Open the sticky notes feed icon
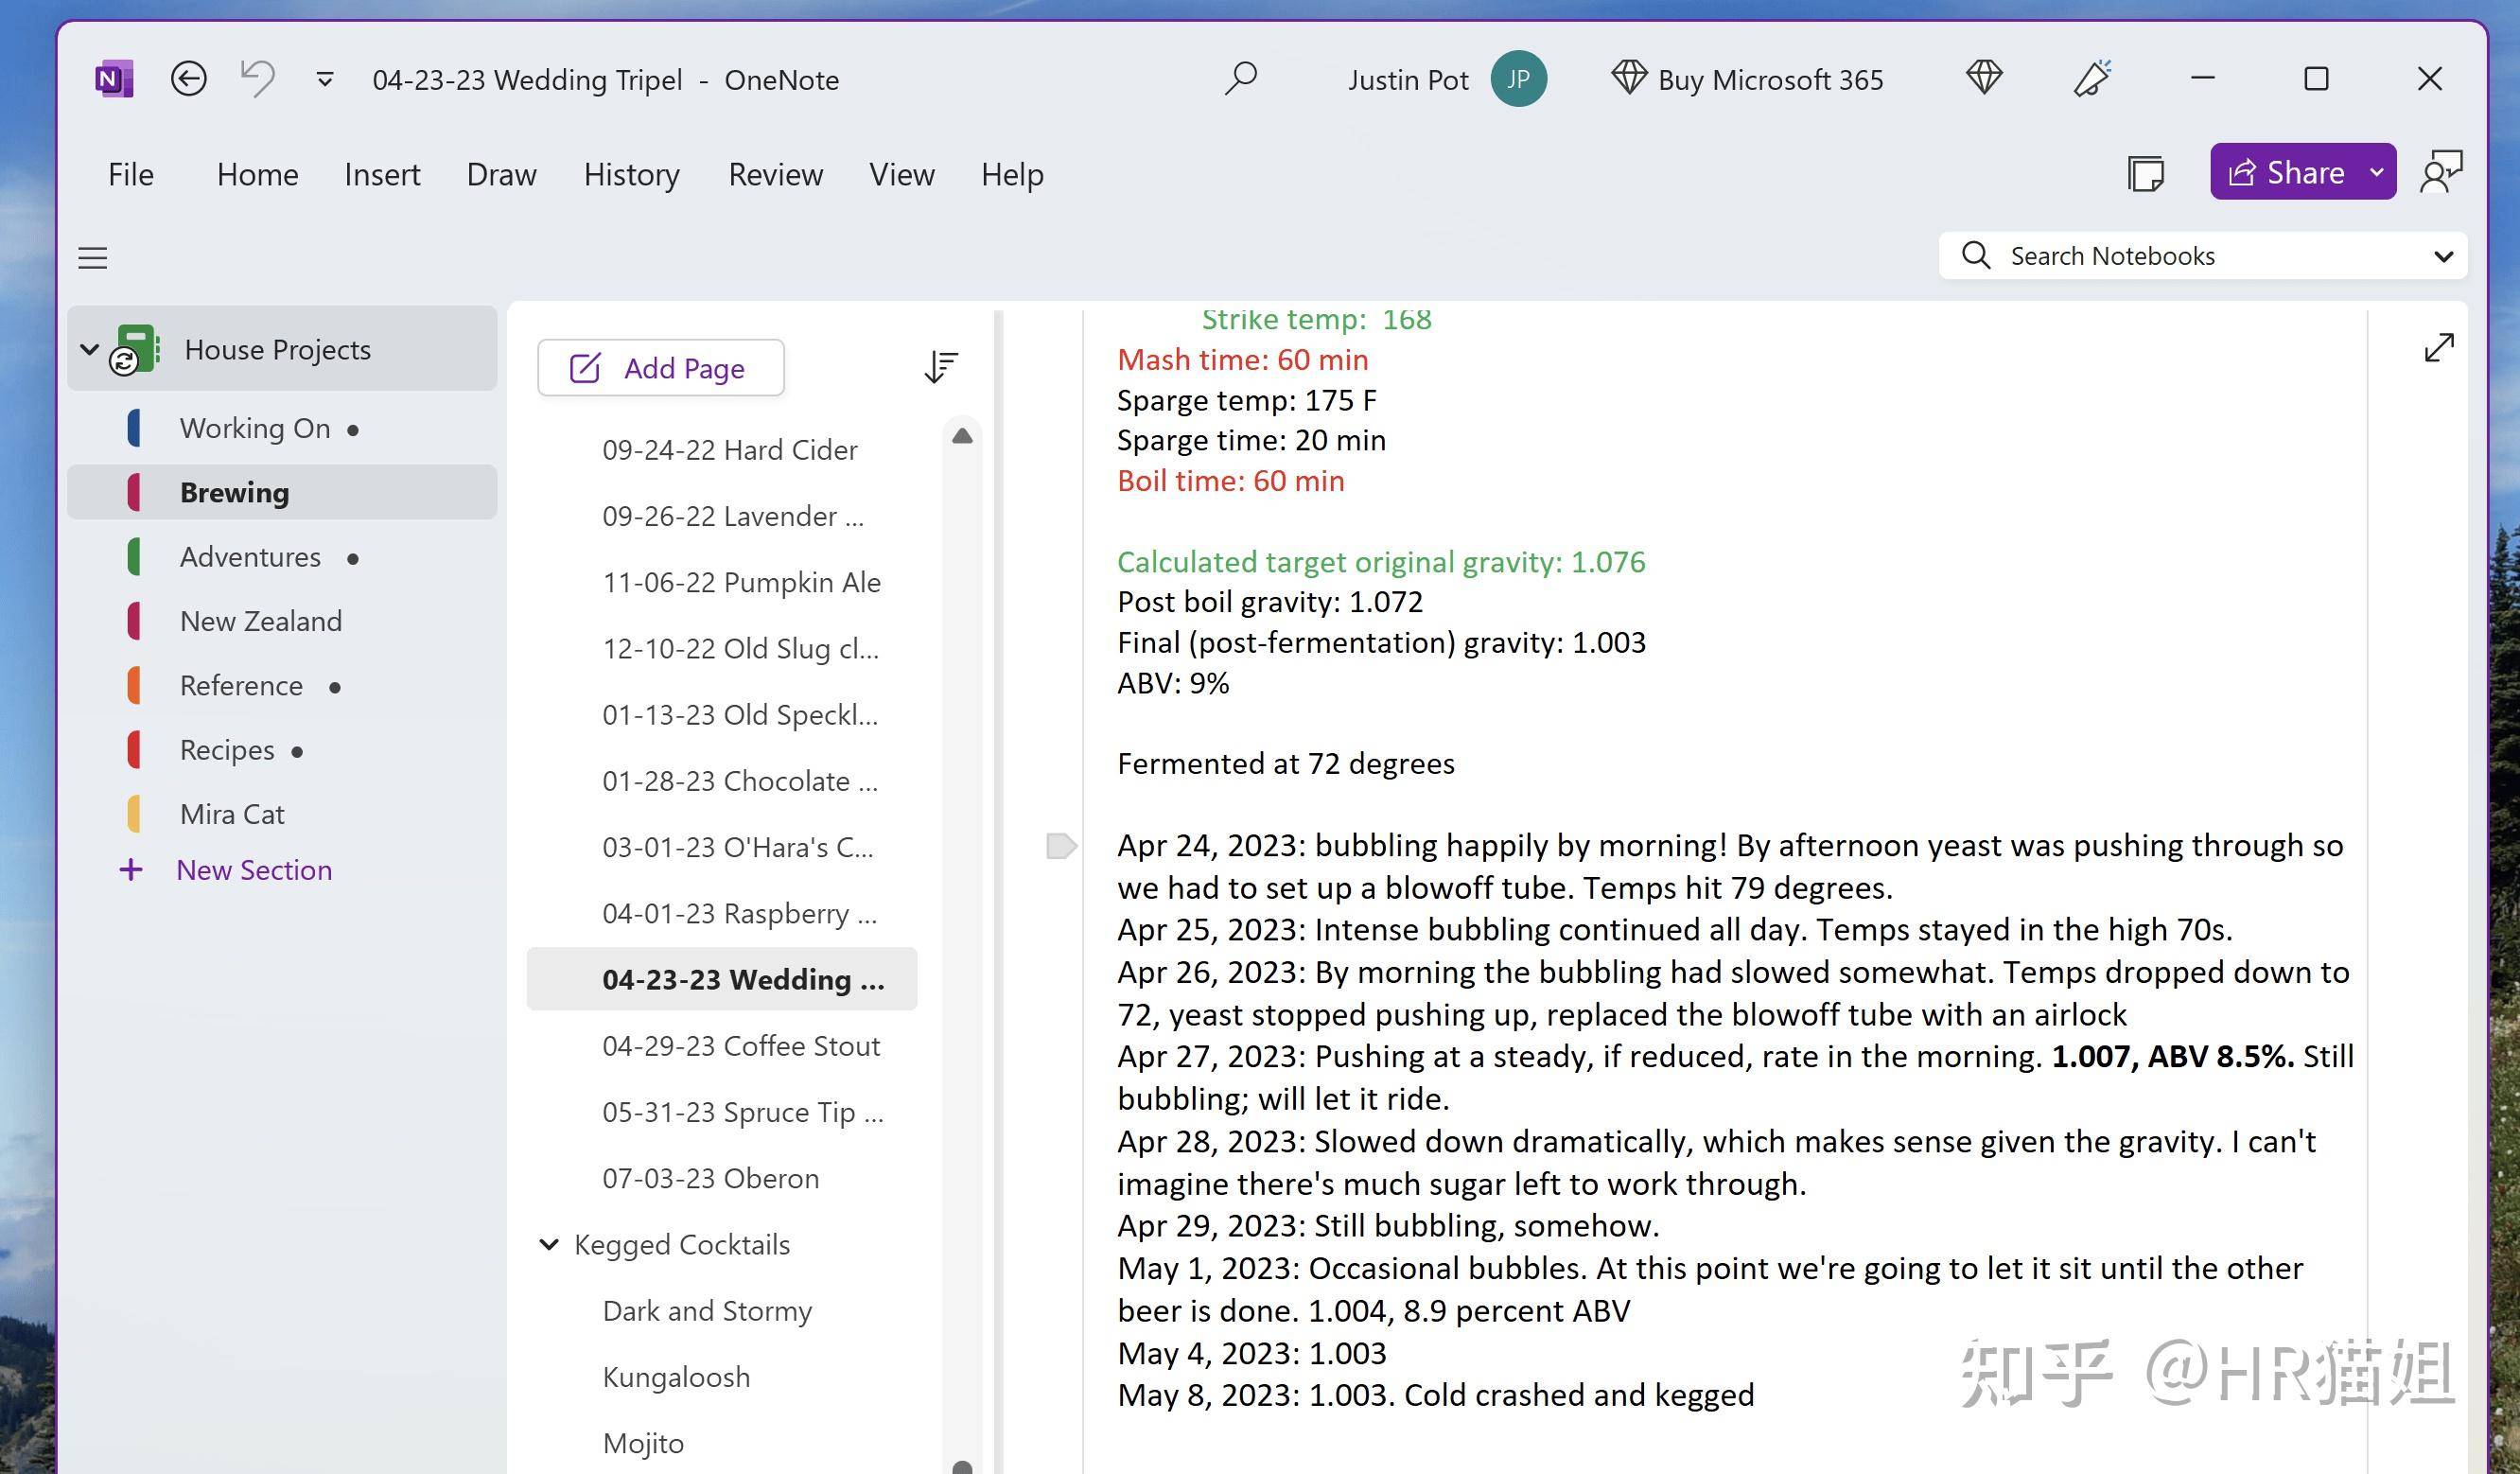This screenshot has height=1474, width=2520. [2146, 173]
